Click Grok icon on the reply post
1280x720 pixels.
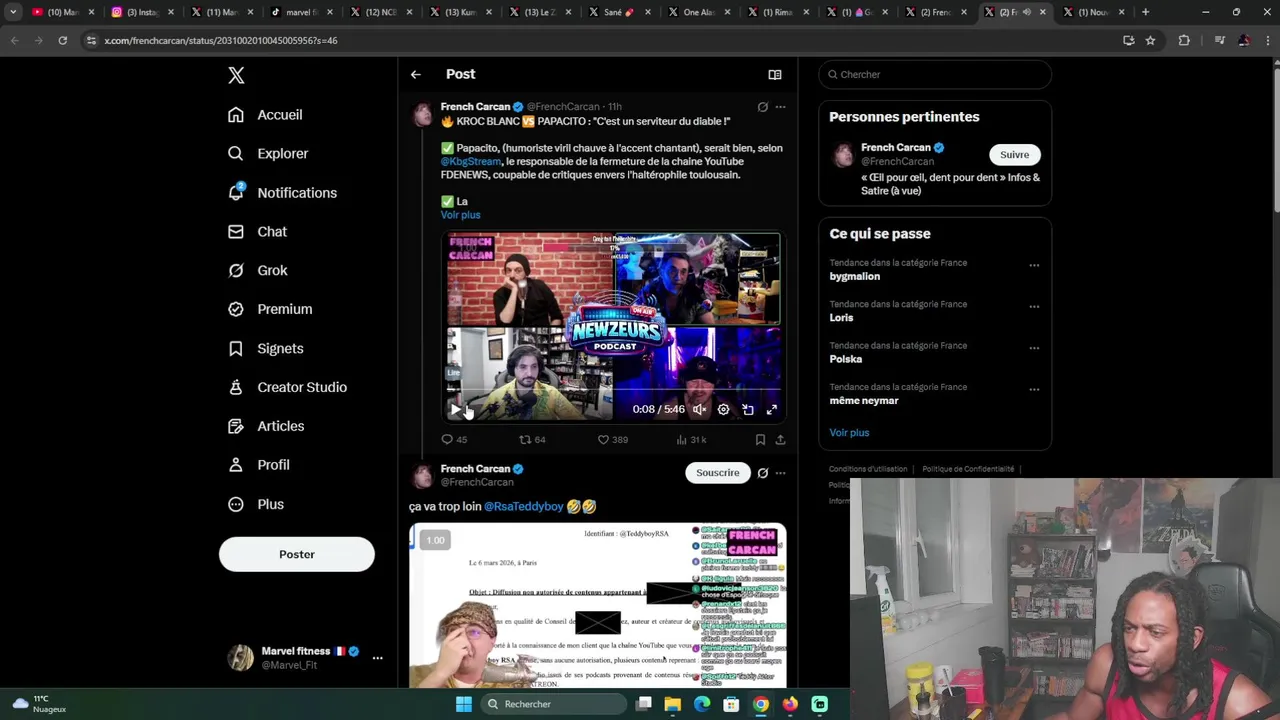(763, 473)
